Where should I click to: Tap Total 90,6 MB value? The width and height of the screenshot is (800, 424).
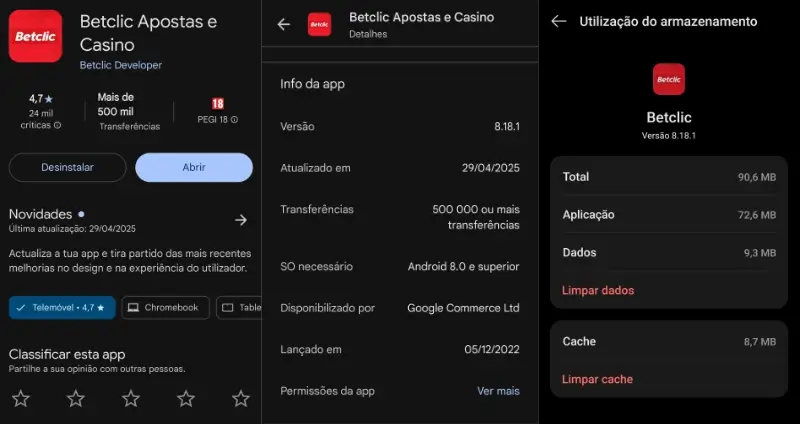coord(757,177)
